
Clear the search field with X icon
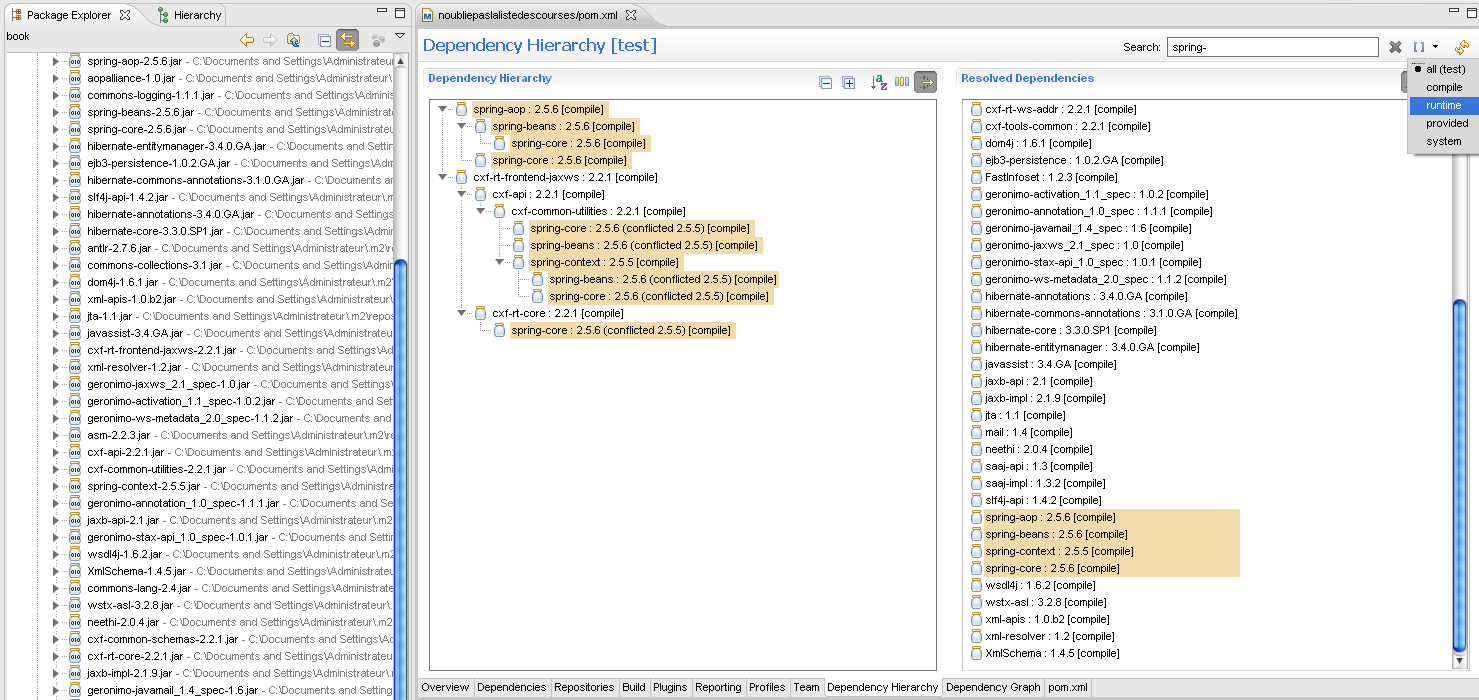tap(1395, 47)
